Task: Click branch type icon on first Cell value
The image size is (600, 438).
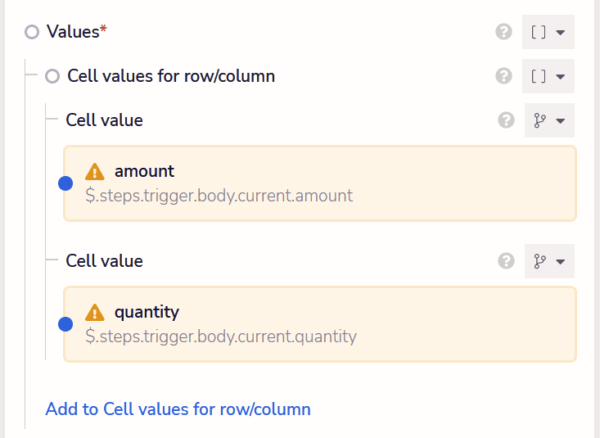Action: tap(540, 120)
